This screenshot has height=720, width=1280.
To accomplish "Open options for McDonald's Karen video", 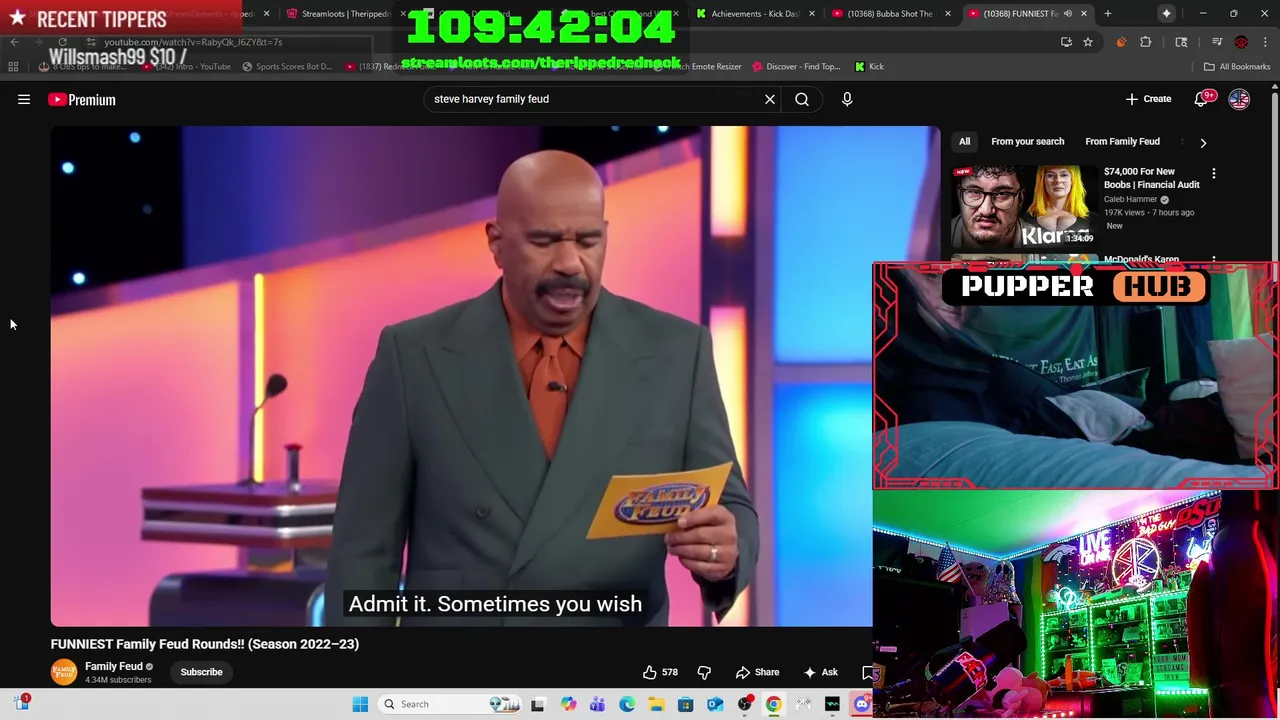I will pyautogui.click(x=1214, y=260).
